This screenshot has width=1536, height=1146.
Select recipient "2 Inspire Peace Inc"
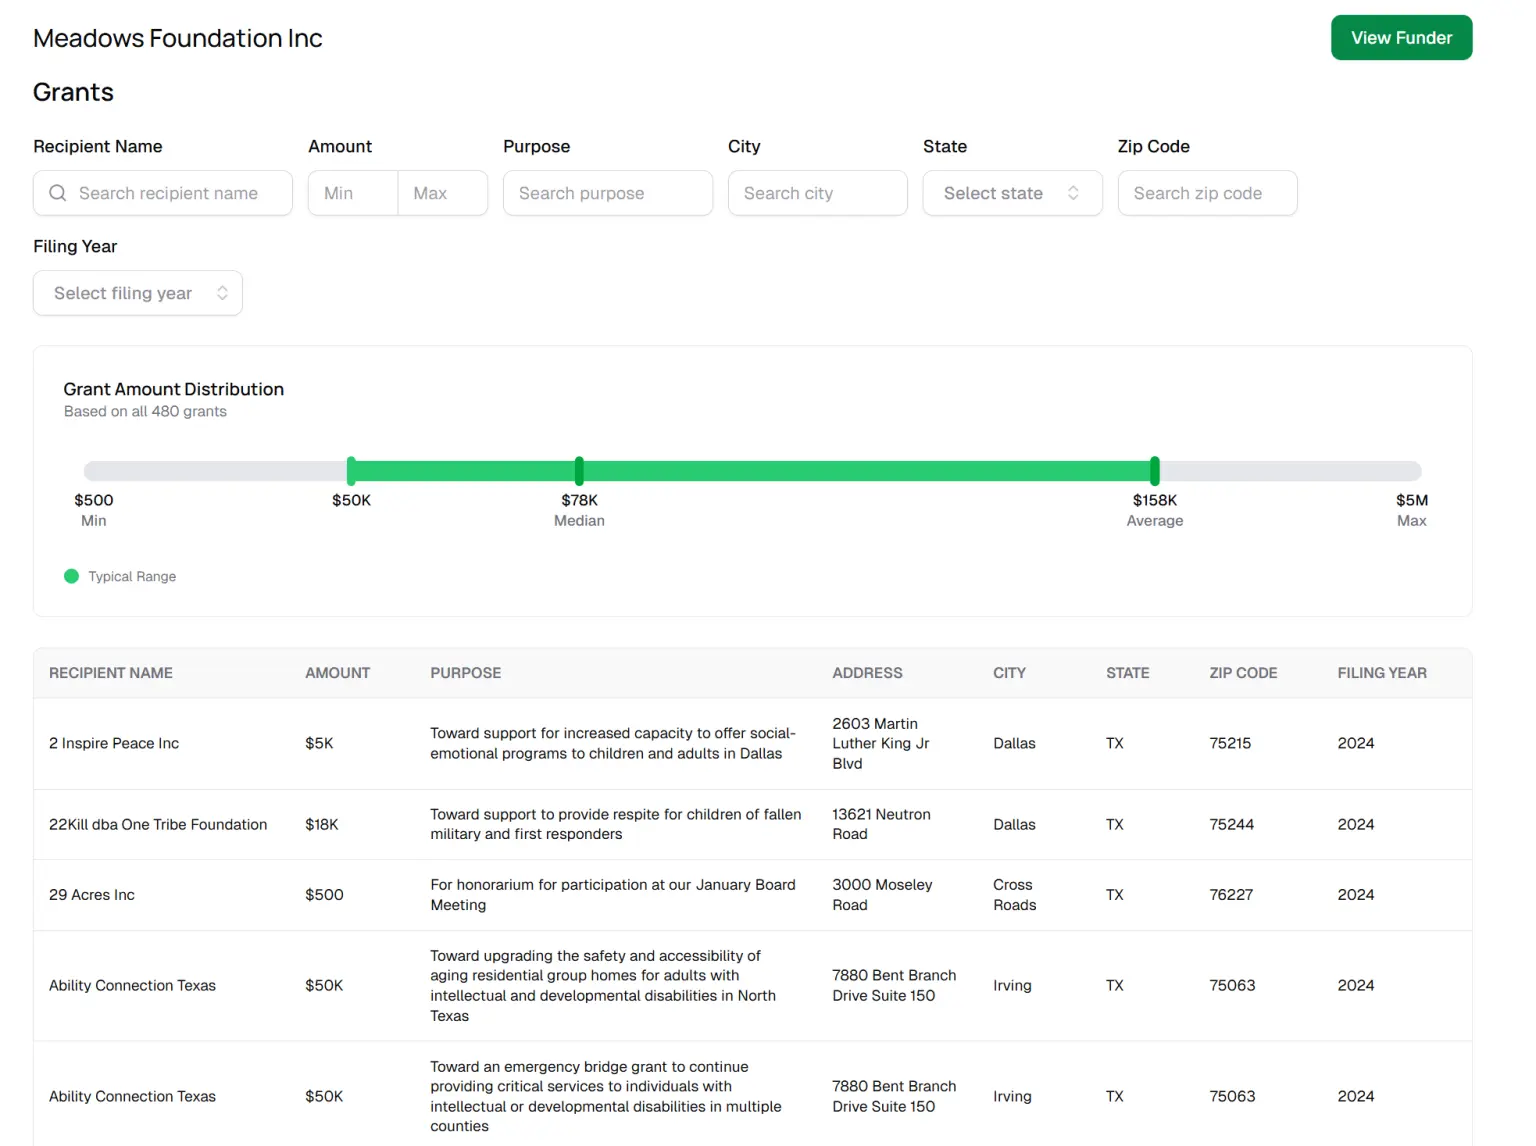pos(114,744)
